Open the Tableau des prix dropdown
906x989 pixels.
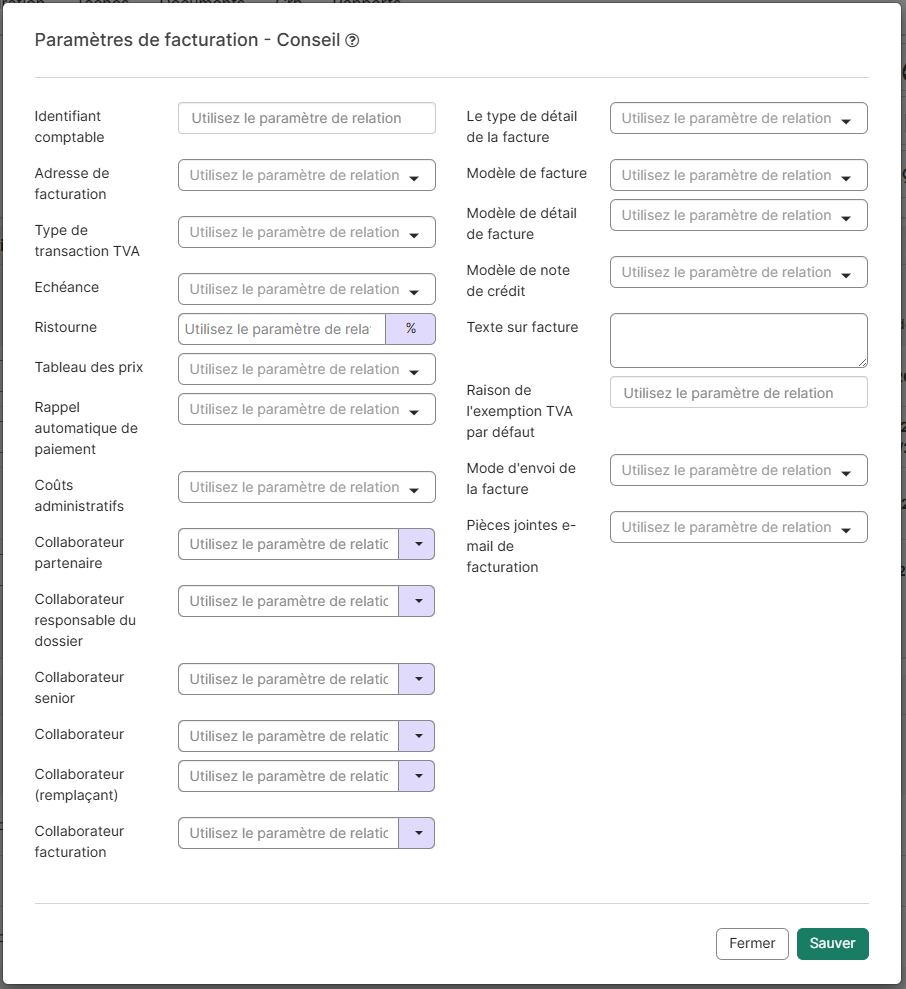(306, 369)
